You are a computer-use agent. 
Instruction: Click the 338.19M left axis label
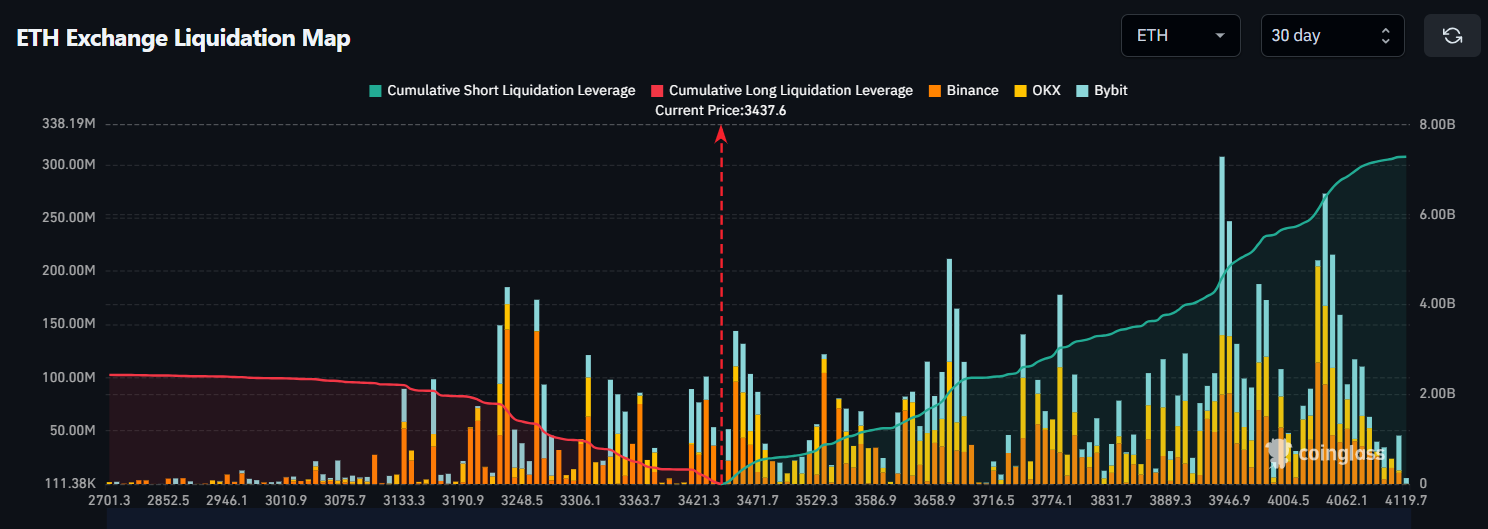pos(68,125)
